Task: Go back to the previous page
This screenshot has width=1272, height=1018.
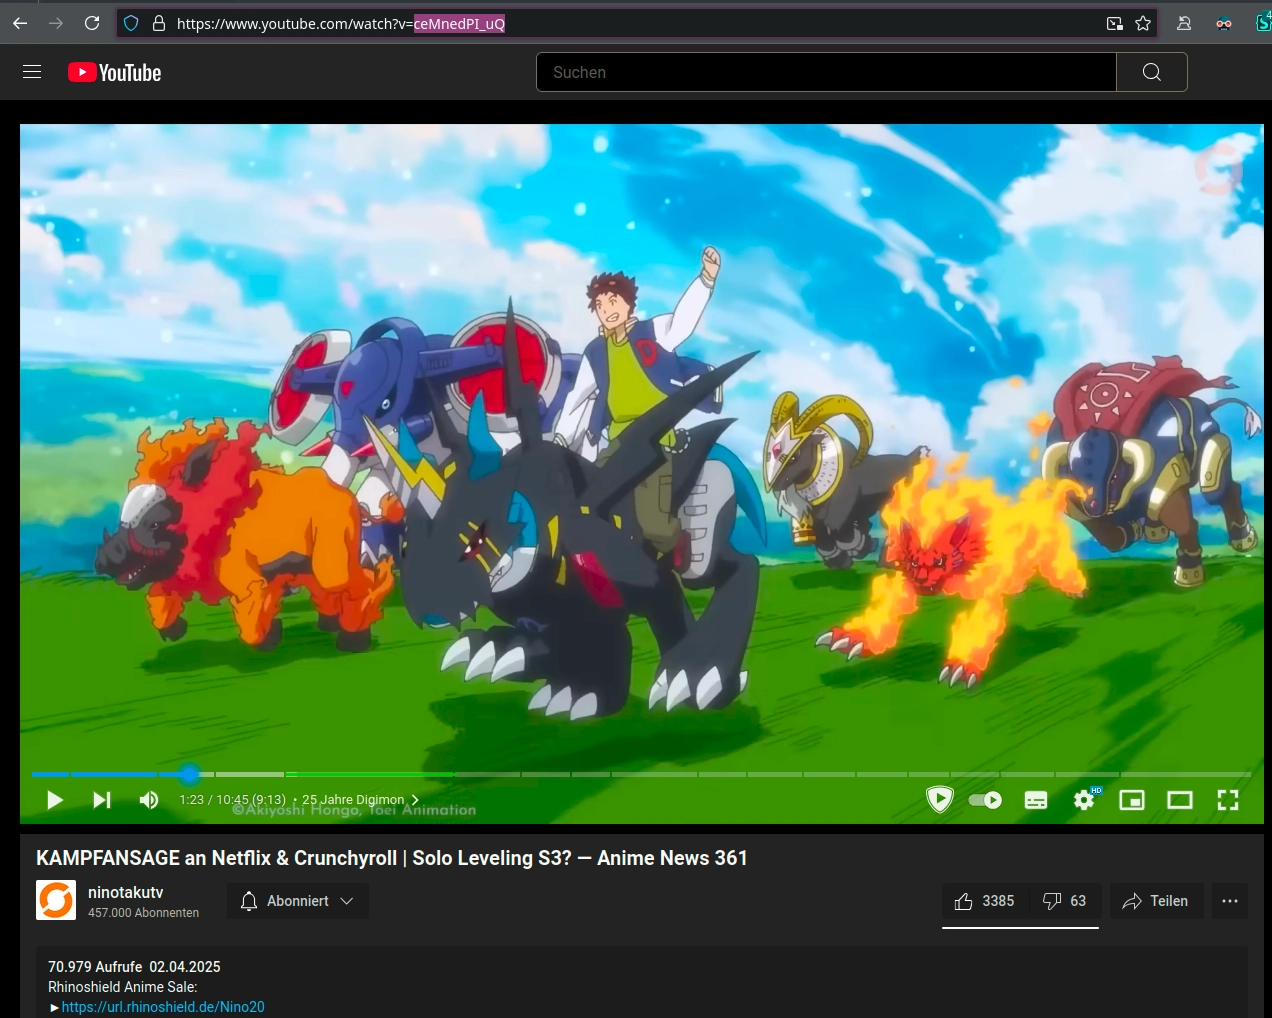Action: [x=20, y=23]
